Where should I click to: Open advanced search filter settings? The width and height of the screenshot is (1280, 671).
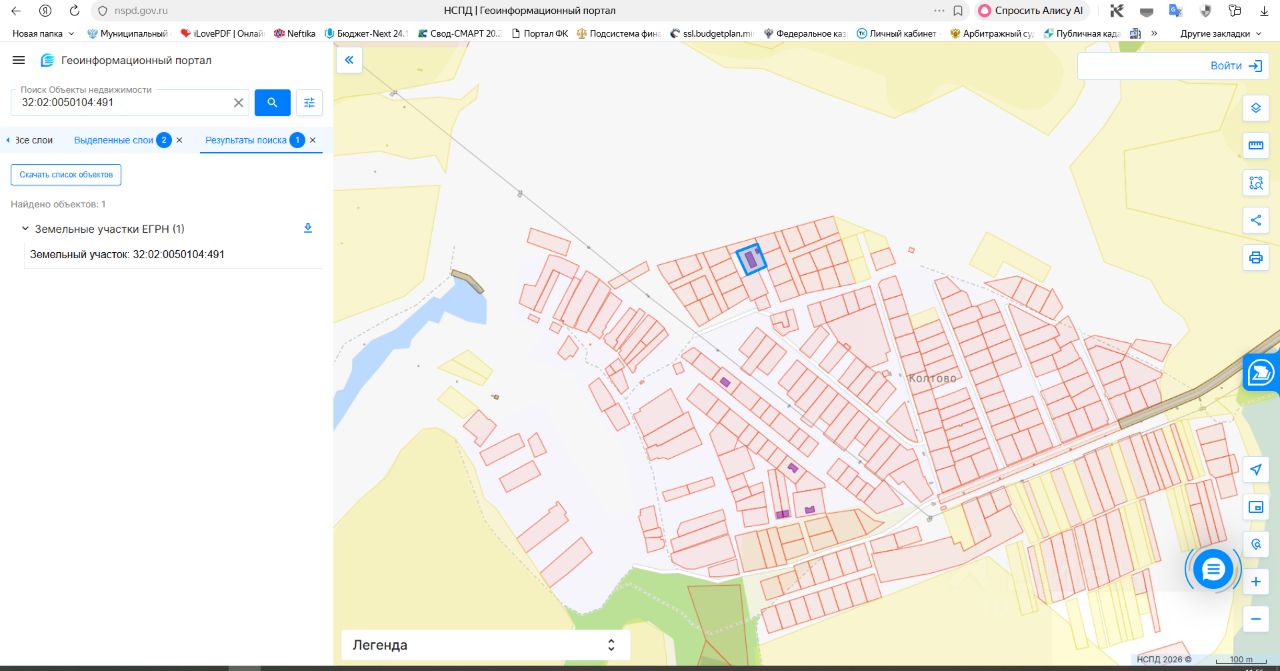click(309, 103)
